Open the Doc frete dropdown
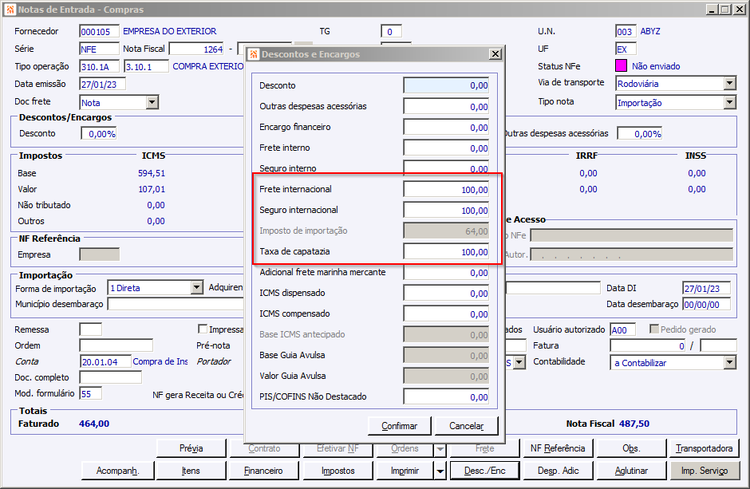750x489 pixels. pyautogui.click(x=152, y=102)
